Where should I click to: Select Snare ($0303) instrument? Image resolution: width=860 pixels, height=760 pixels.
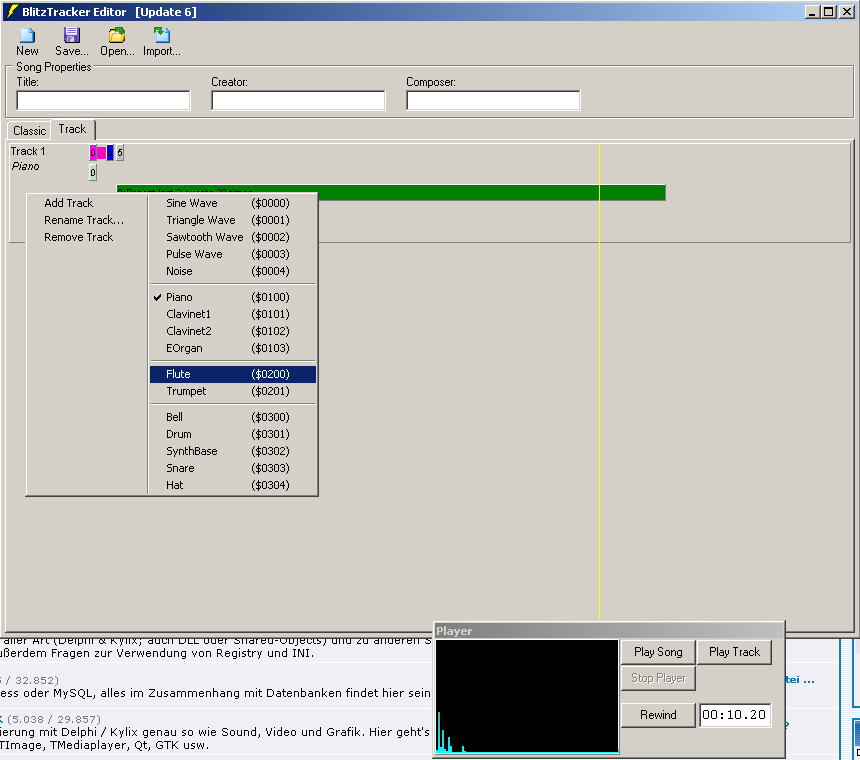(x=233, y=468)
